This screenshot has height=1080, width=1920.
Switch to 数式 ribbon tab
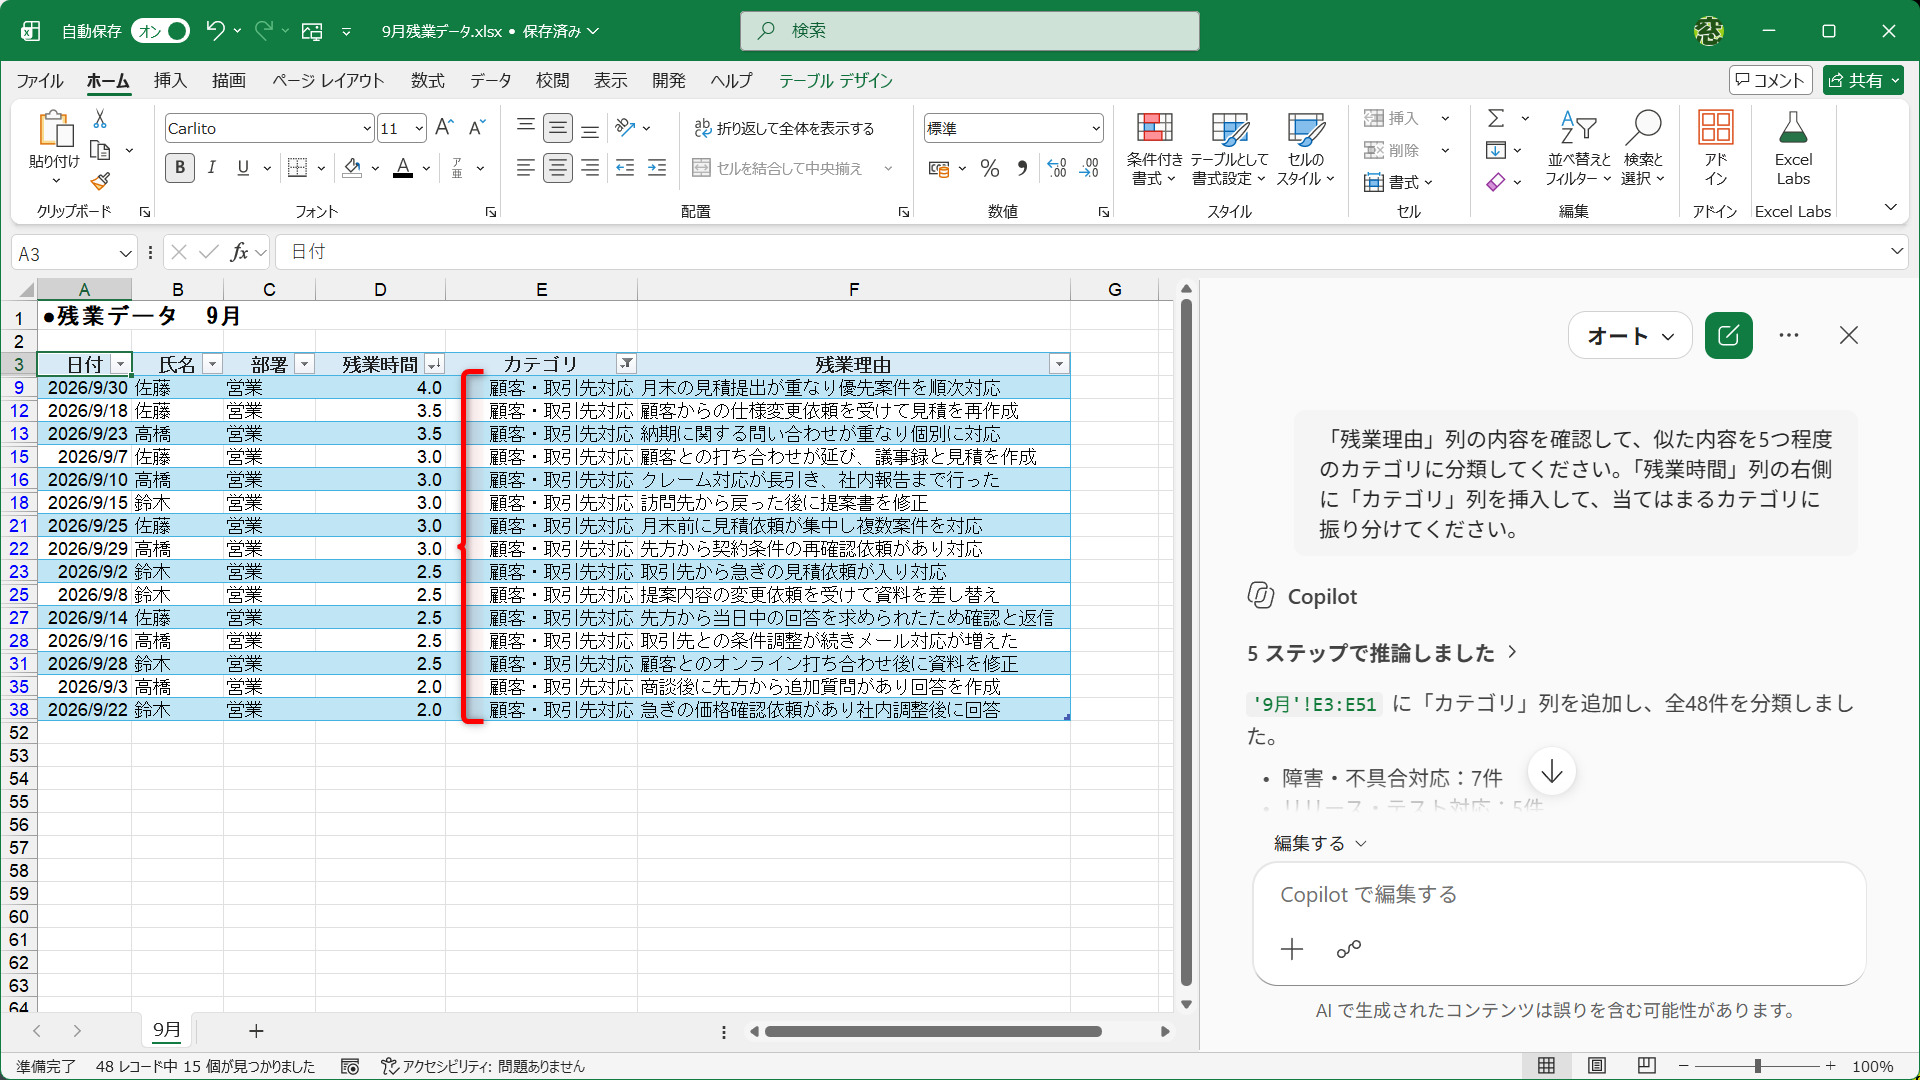tap(428, 81)
